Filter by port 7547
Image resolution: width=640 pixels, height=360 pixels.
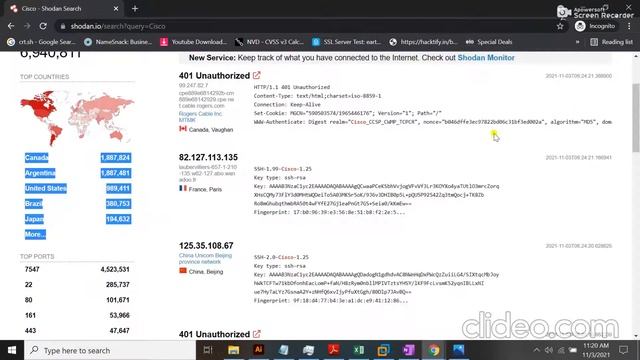coord(32,269)
